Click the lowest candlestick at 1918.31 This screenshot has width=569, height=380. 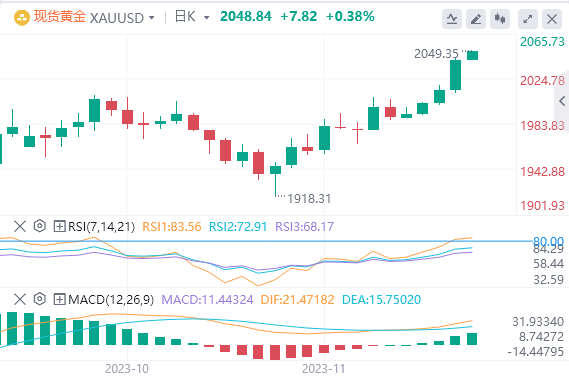[x=275, y=179]
